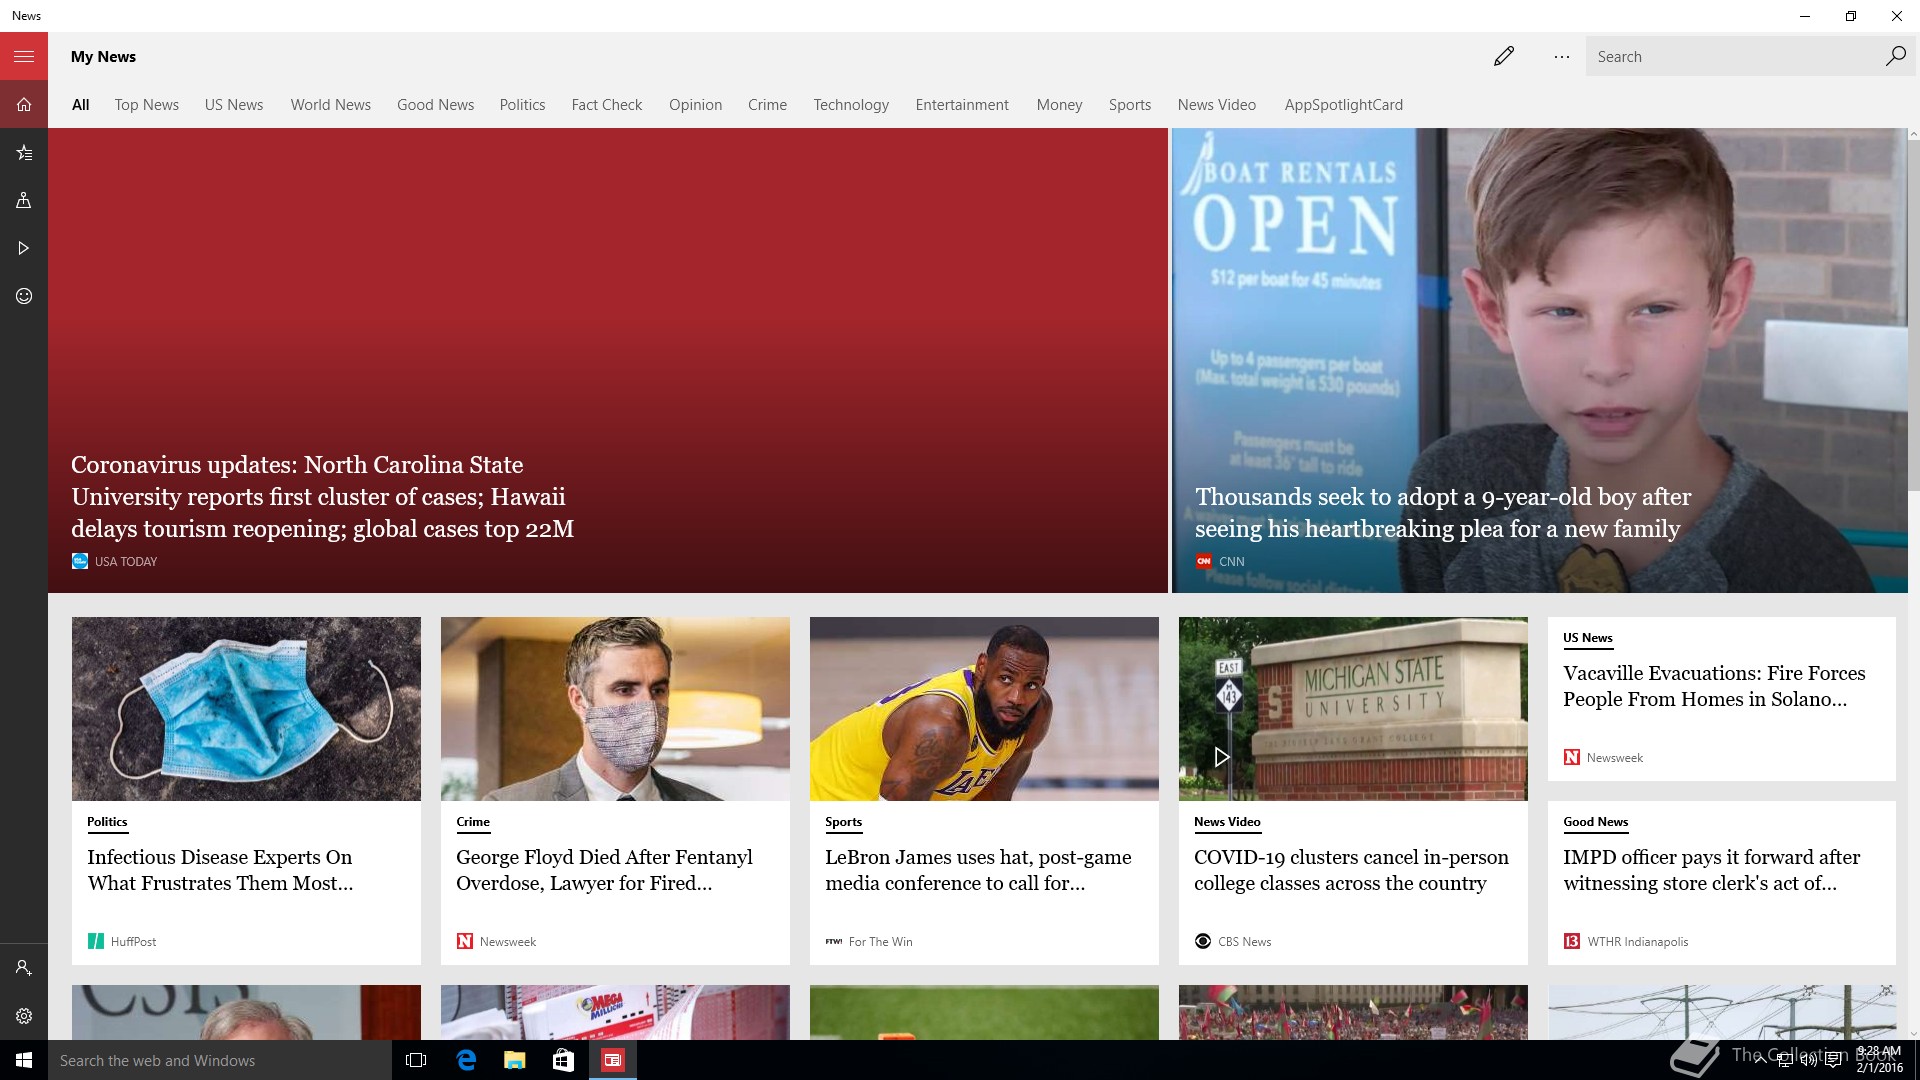Open the Videos play icon in sidebar

24,248
